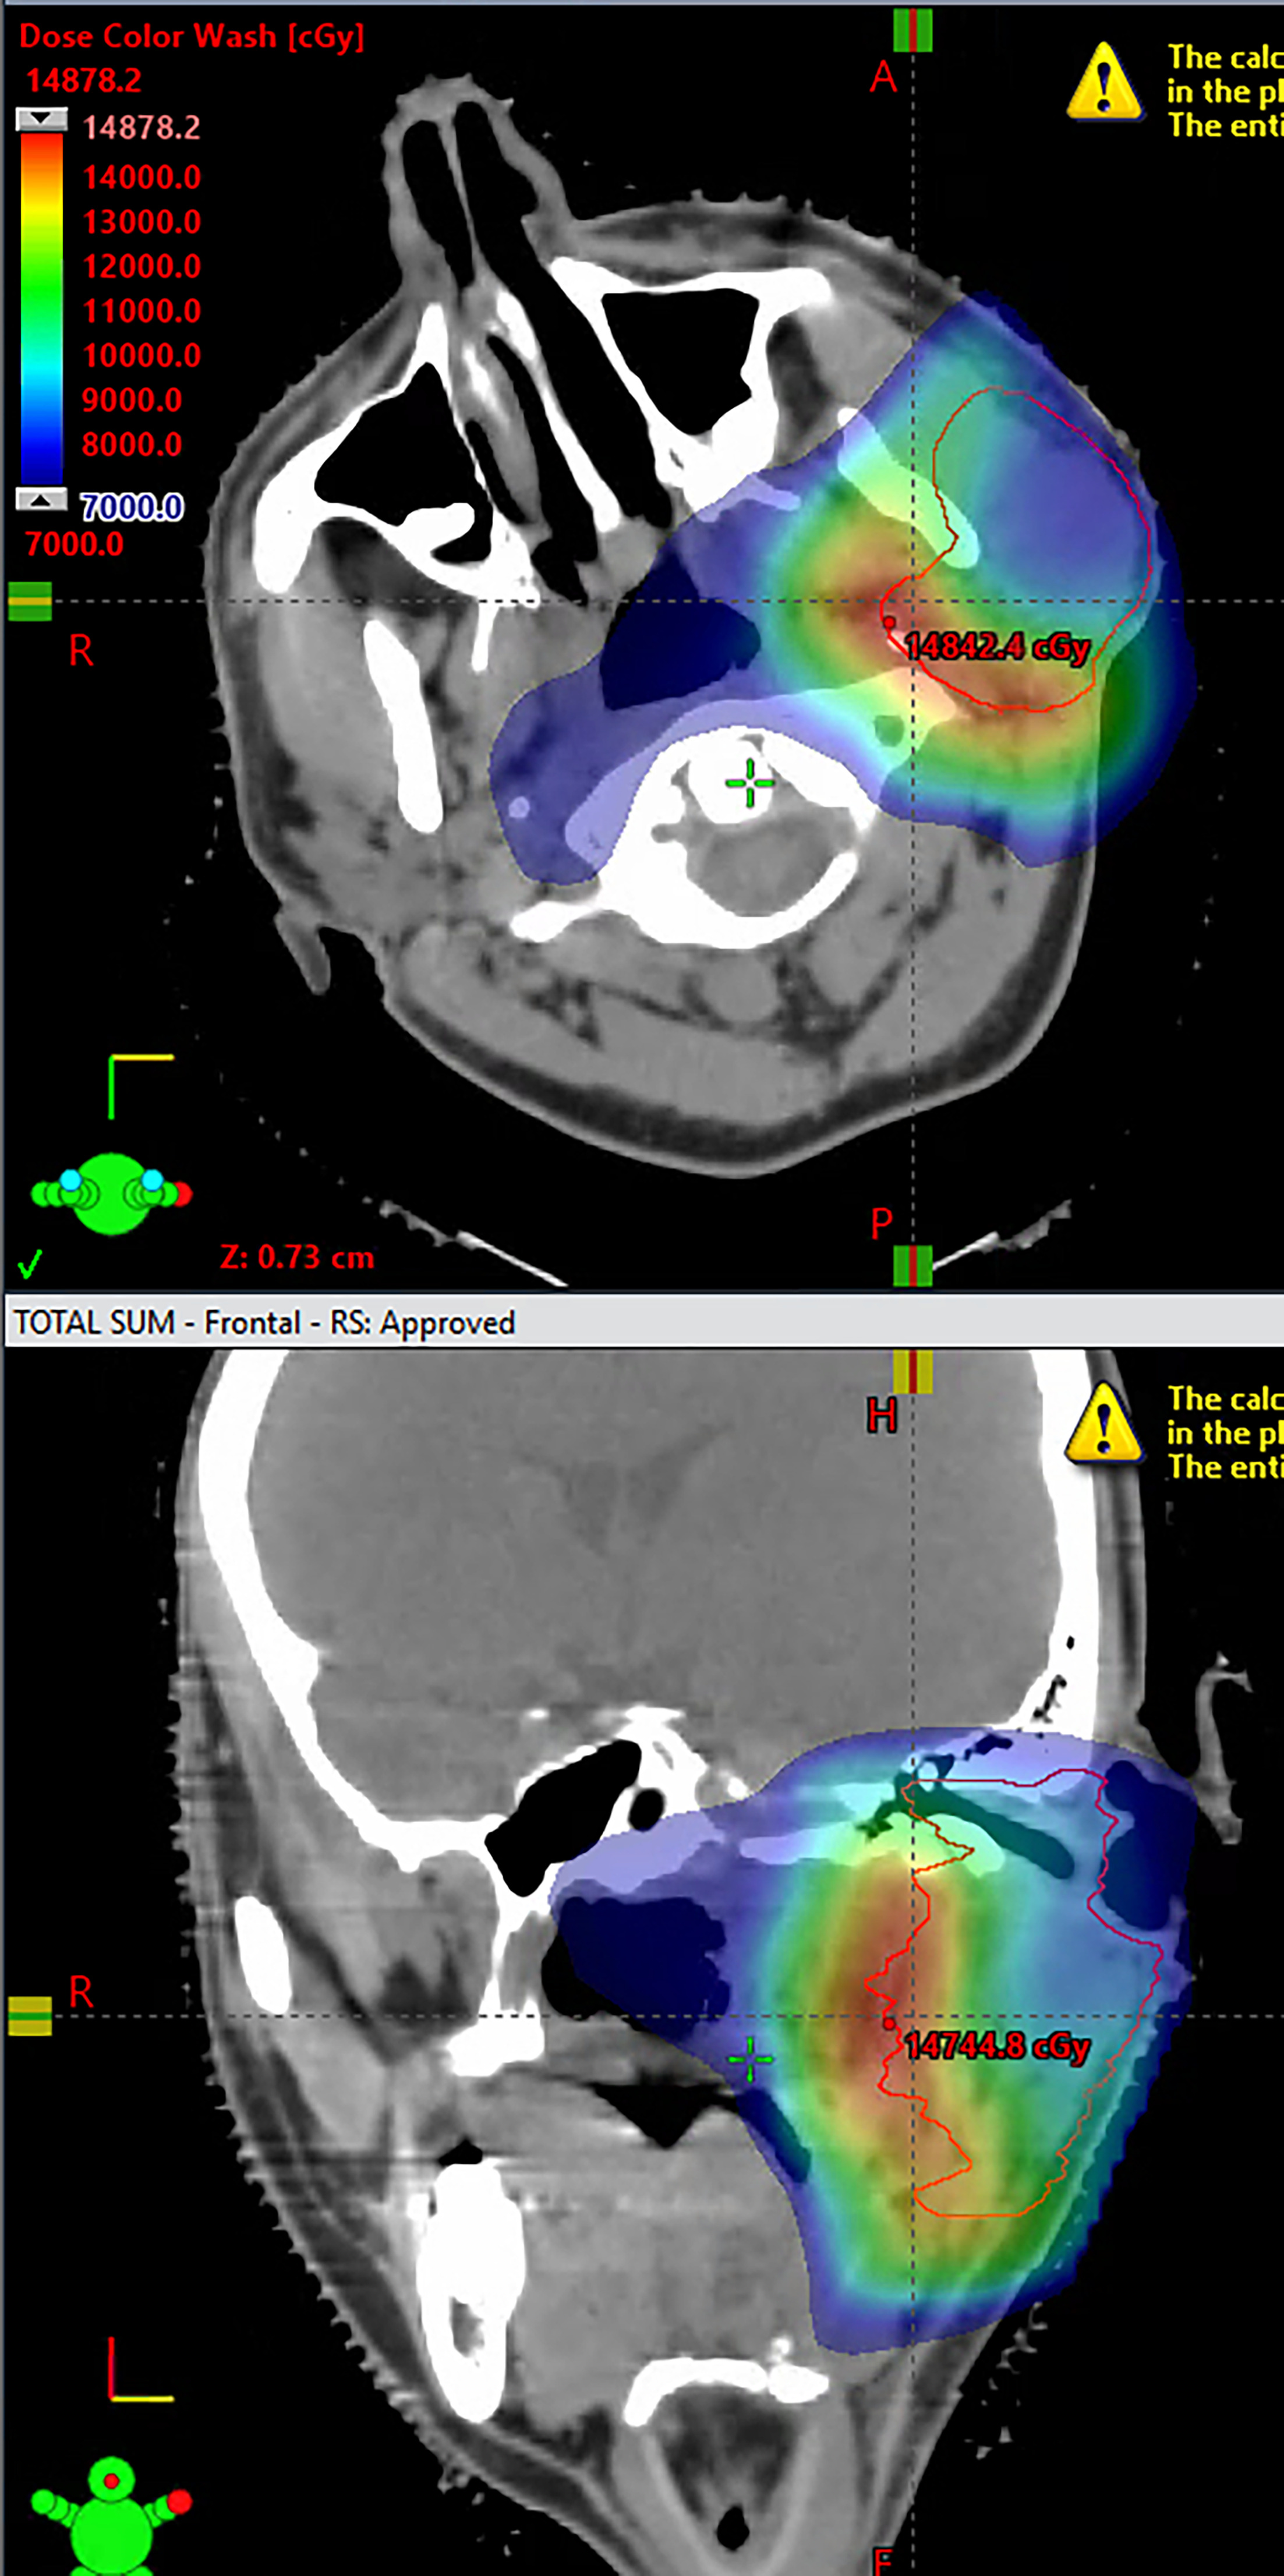Click the warning icon in the axial view
Screen dimensions: 1284x2576
pos(1104,82)
